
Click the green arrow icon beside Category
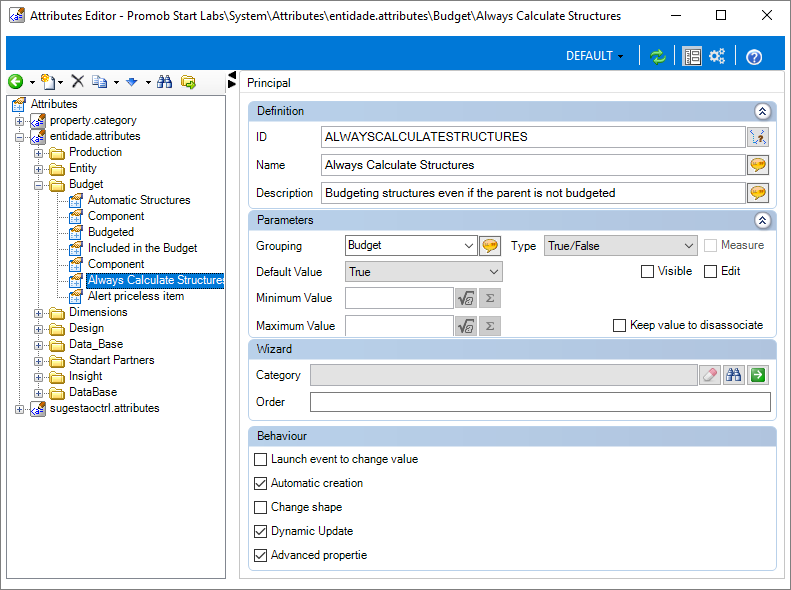click(758, 375)
